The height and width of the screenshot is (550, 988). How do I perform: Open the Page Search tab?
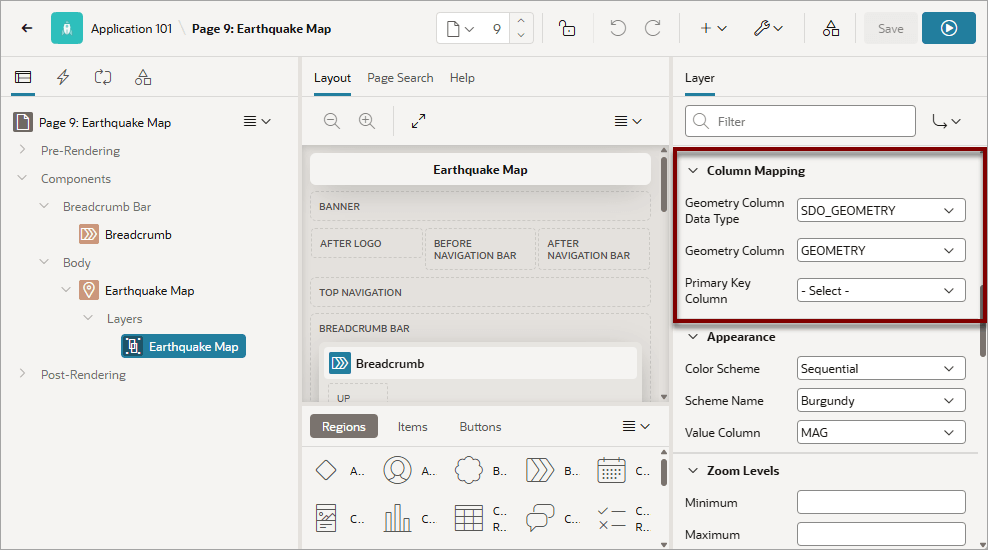pyautogui.click(x=400, y=77)
